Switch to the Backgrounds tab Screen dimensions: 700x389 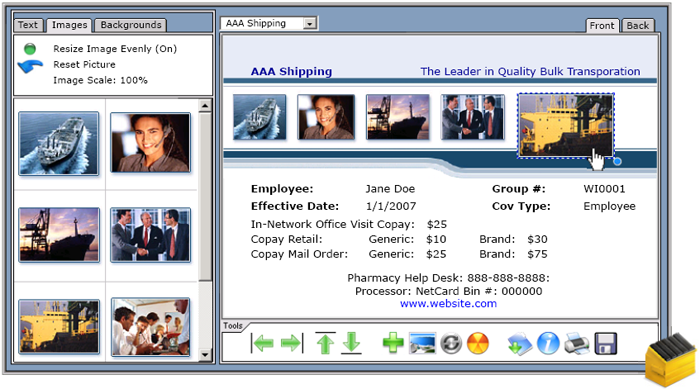click(x=131, y=25)
